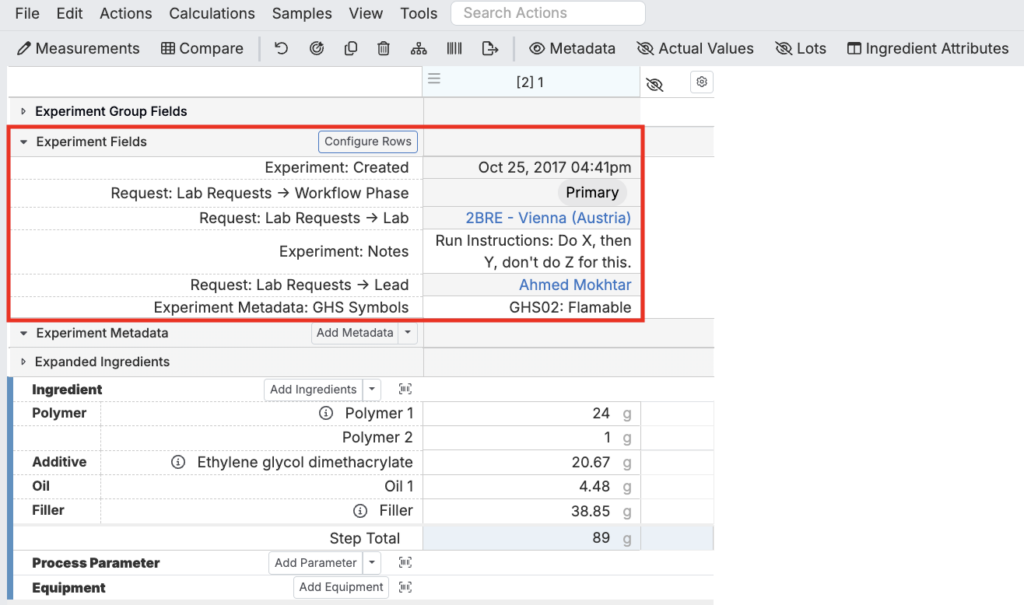This screenshot has width=1024, height=605.
Task: Open the 2BRE - Vienna (Austria) link
Action: point(548,218)
